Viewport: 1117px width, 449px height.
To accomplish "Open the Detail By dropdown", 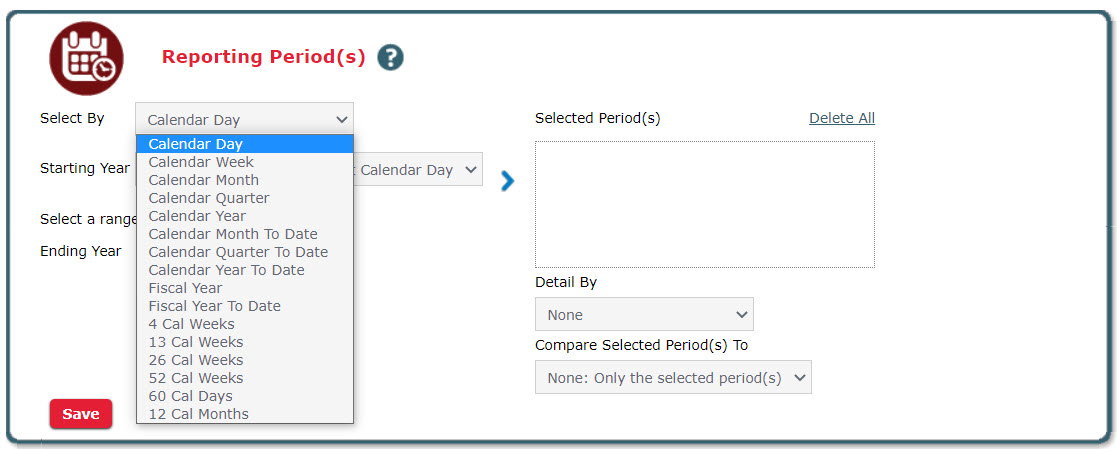I will point(644,314).
